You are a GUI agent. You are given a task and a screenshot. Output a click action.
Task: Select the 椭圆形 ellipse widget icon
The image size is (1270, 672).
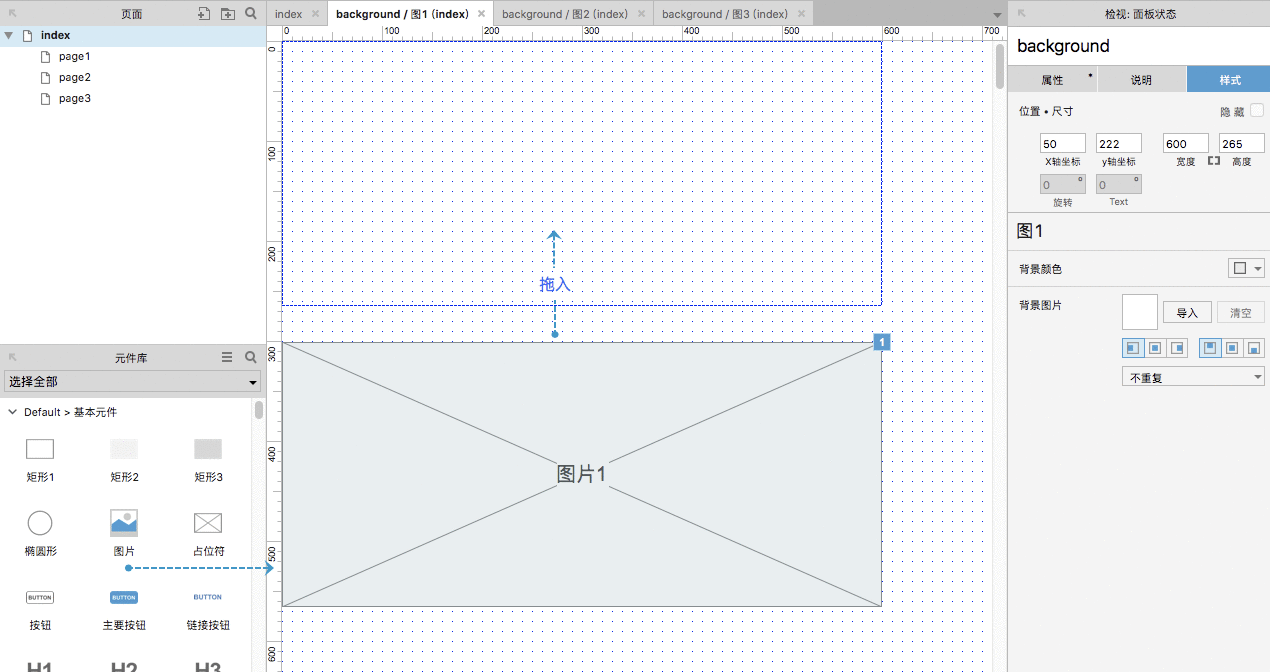click(40, 522)
